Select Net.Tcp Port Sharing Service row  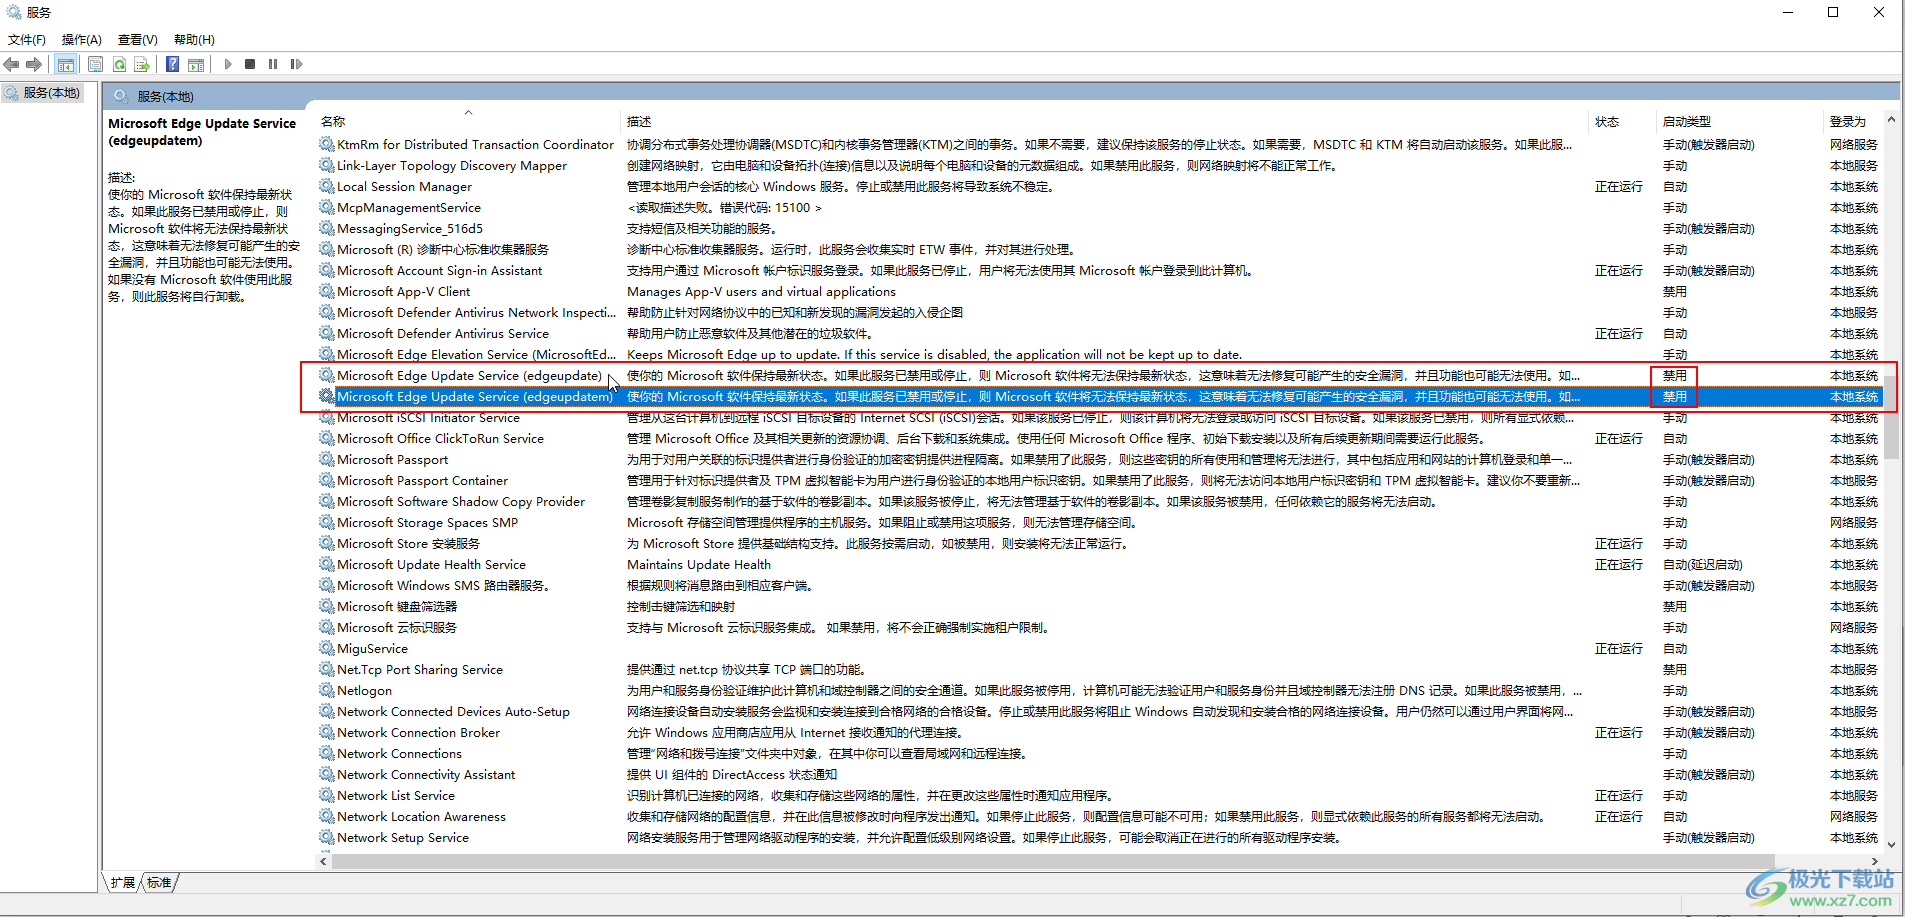pyautogui.click(x=1099, y=670)
